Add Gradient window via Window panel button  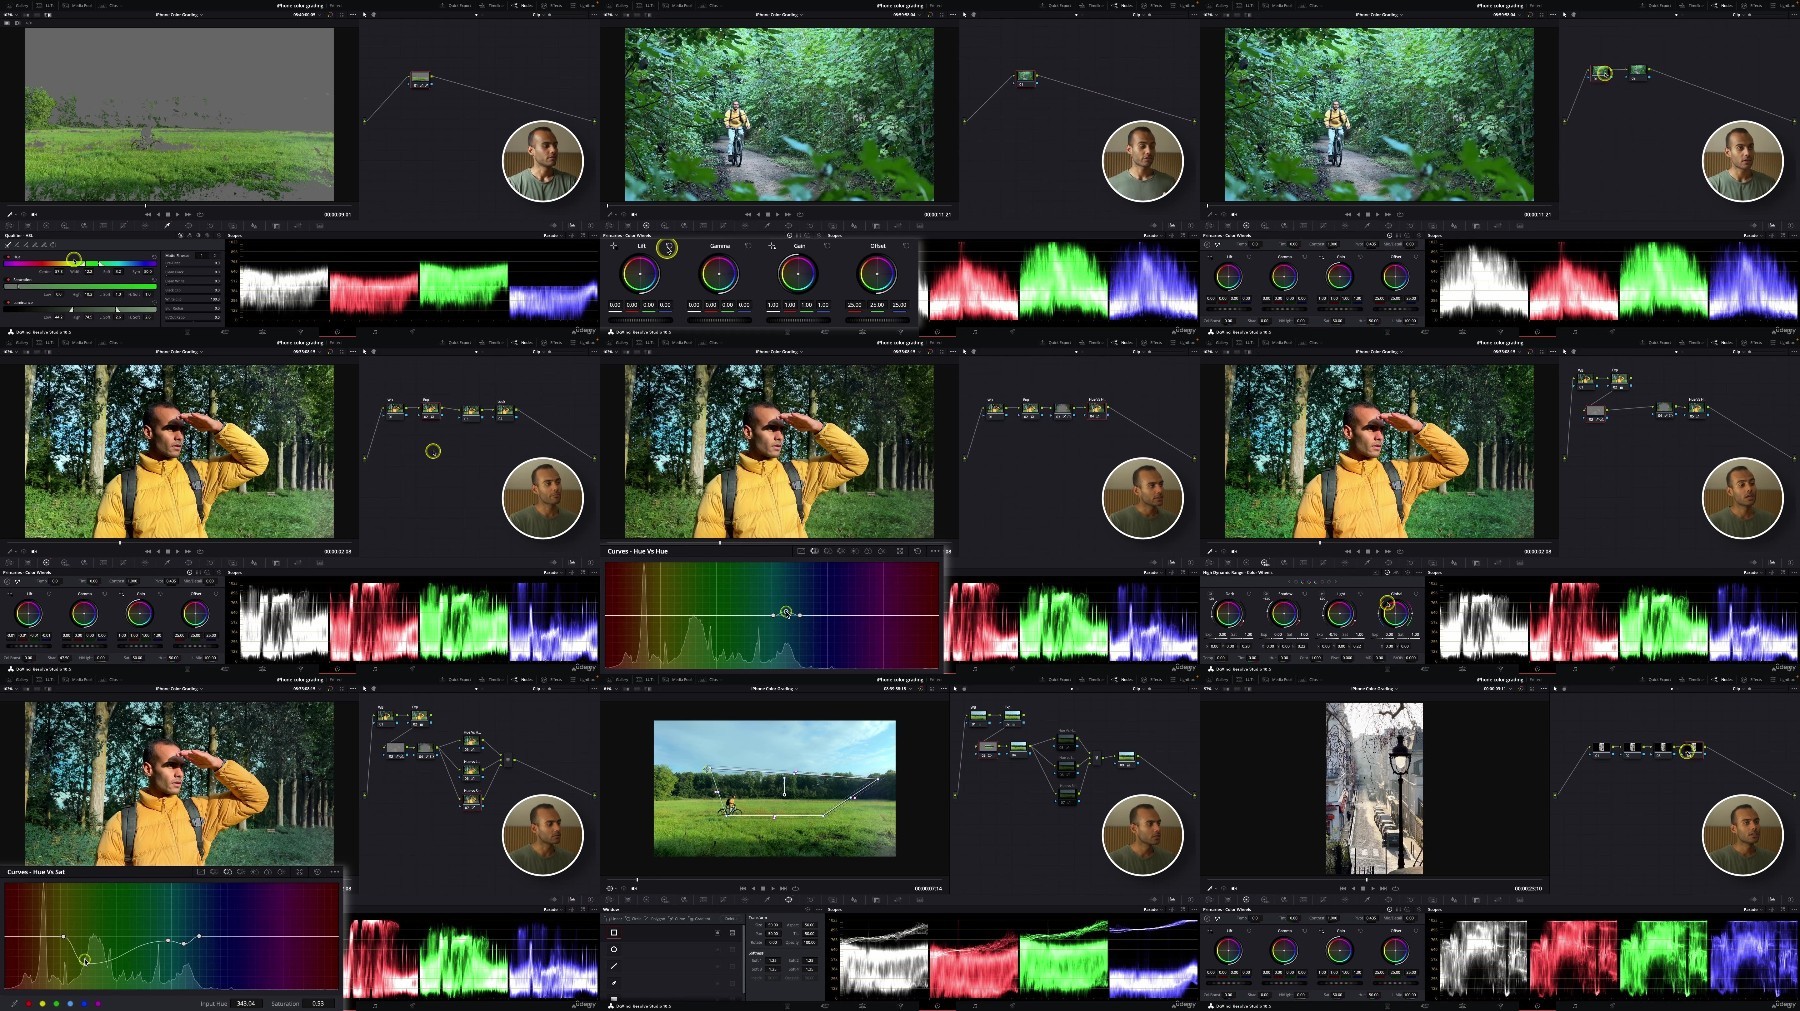699,919
